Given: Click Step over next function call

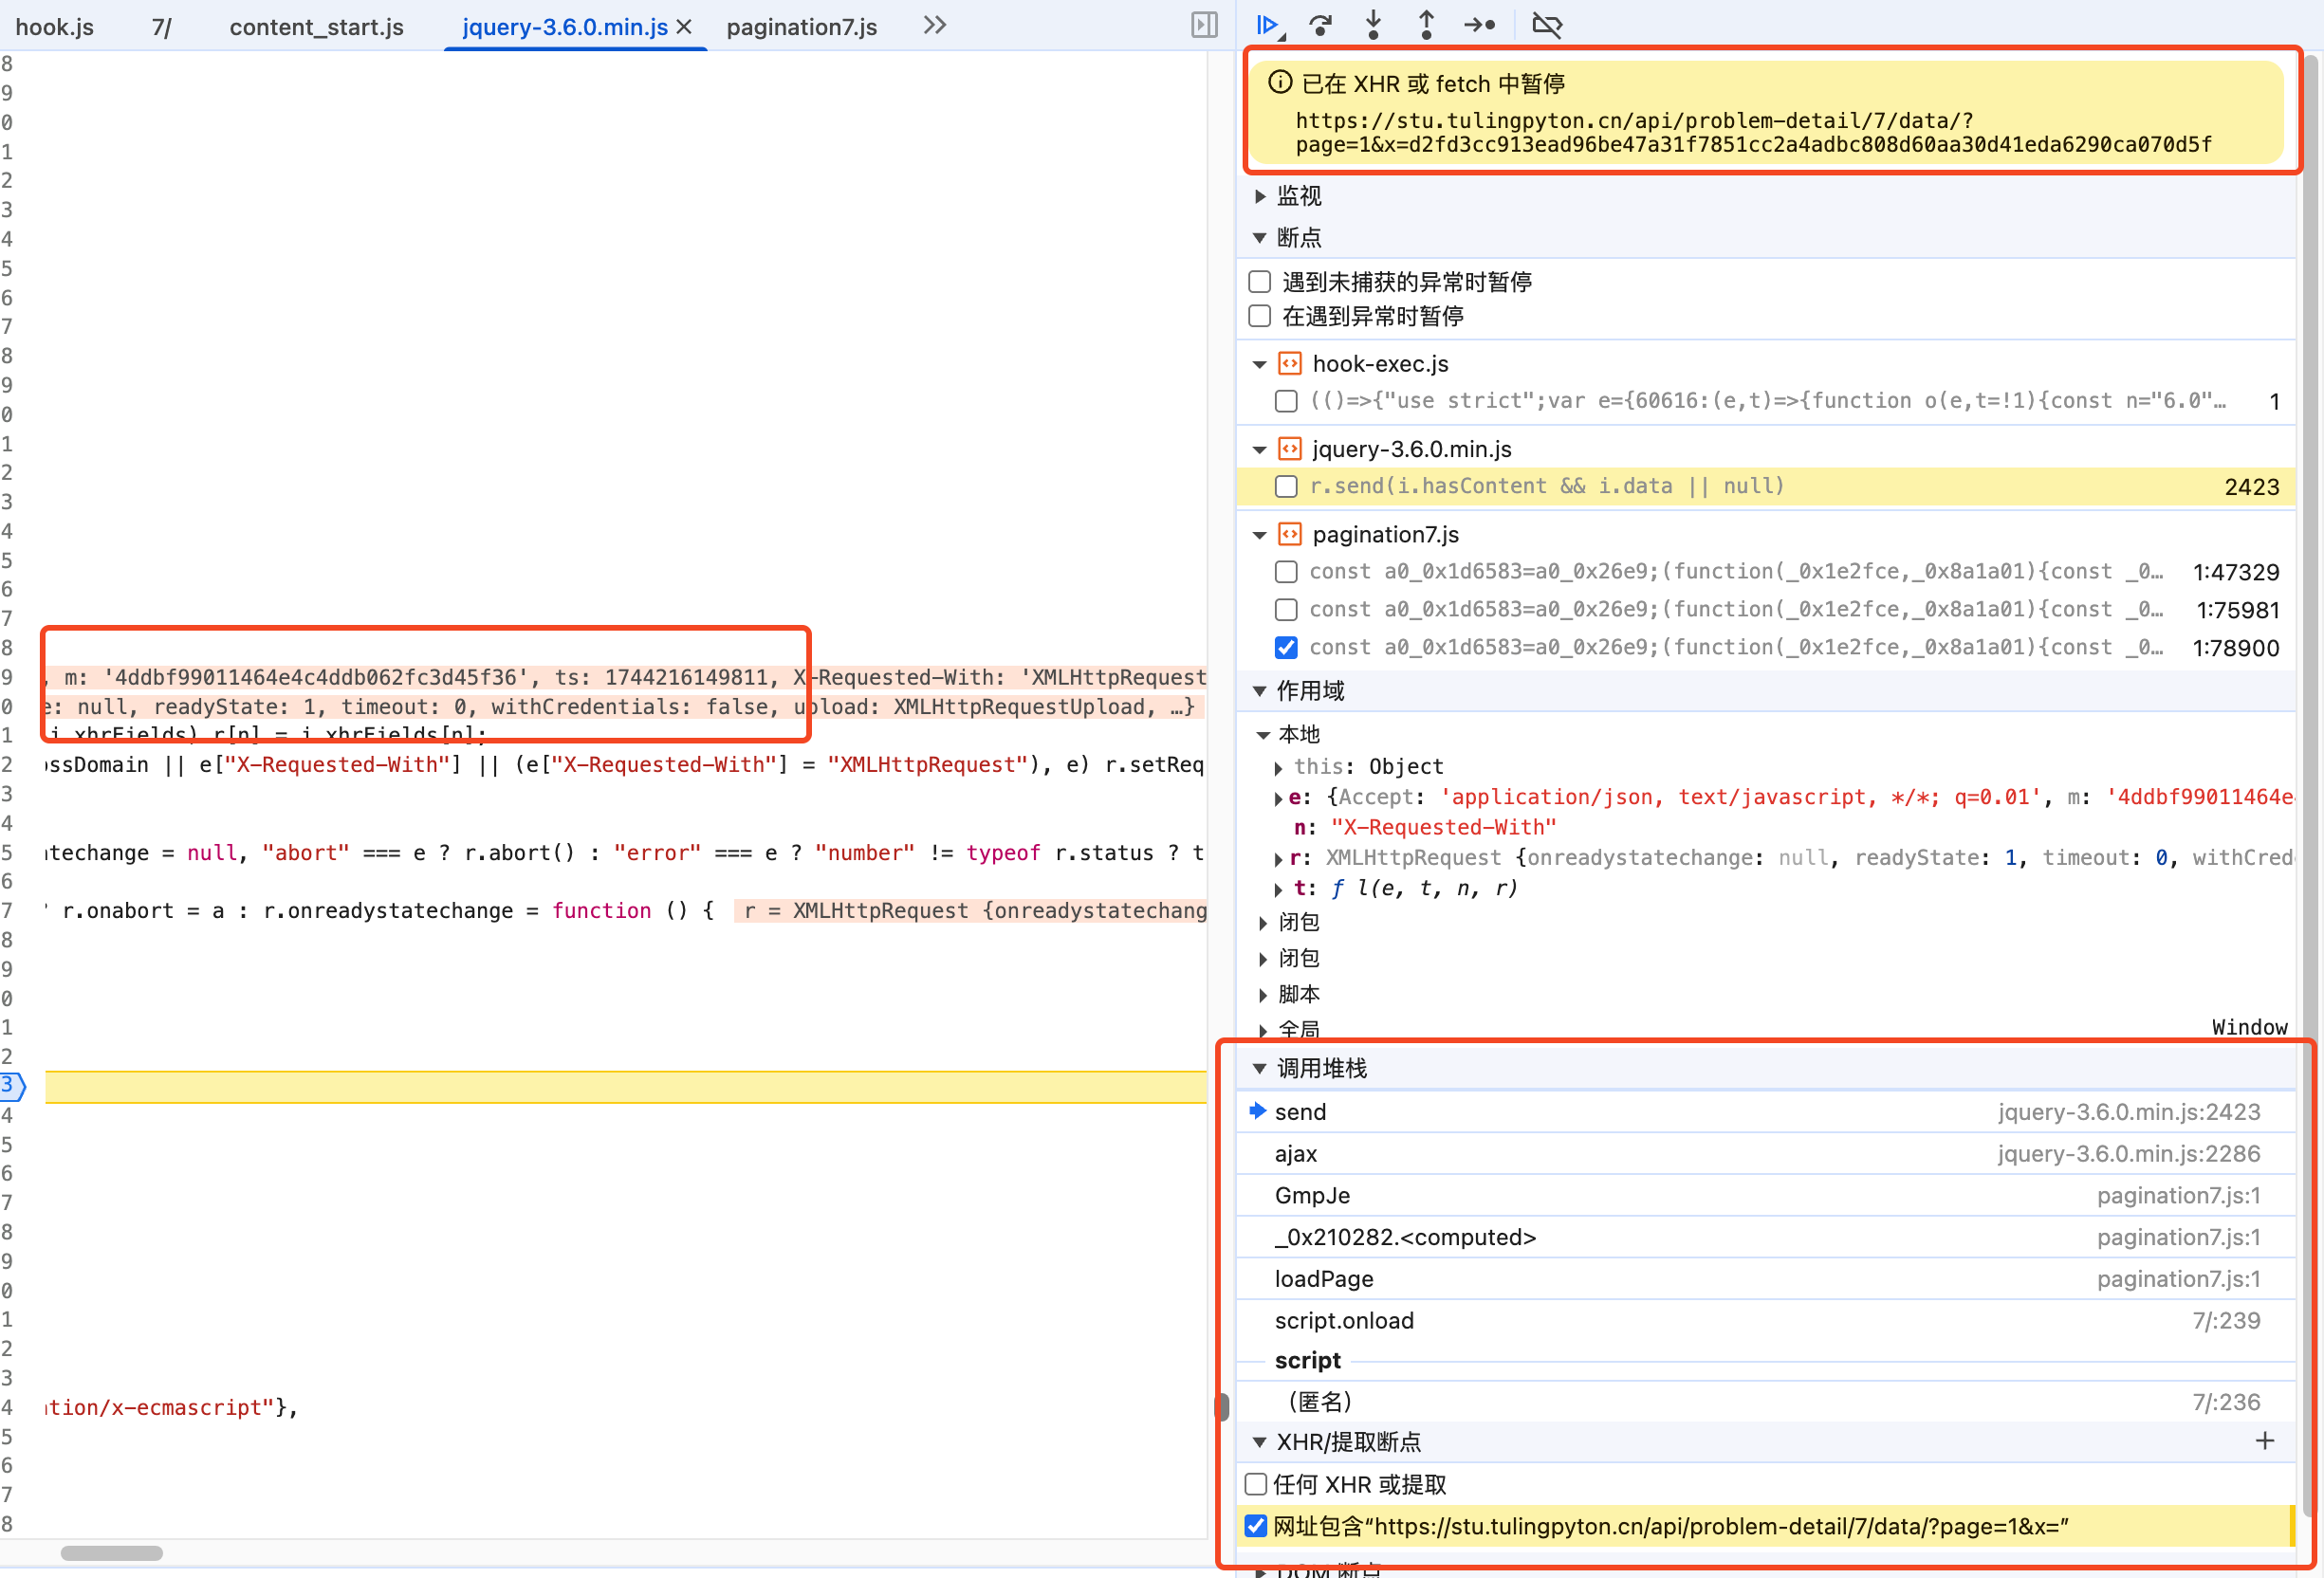Looking at the screenshot, I should [1321, 25].
